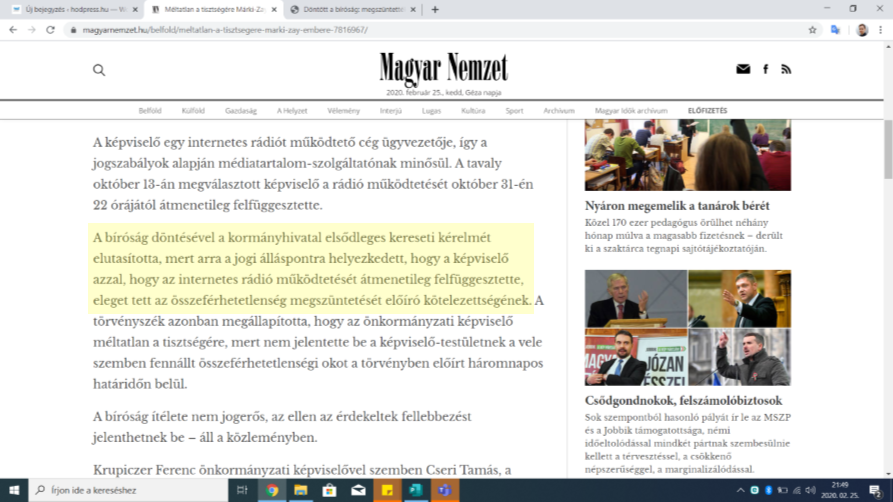Open the RSS feed icon
Screen dimensions: 893x502
(x=786, y=69)
